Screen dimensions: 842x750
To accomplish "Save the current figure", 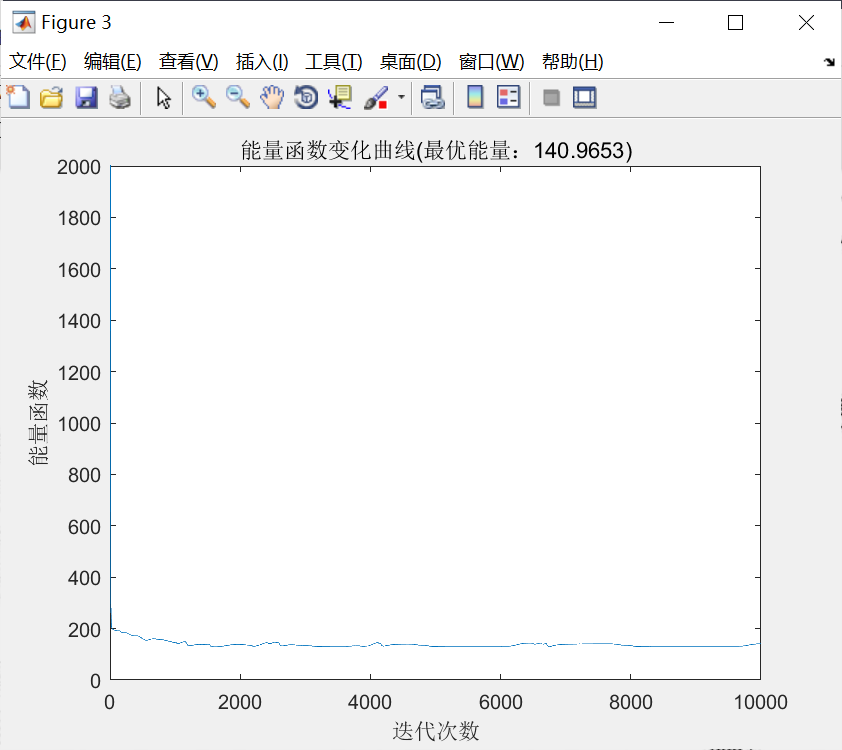I will [84, 97].
